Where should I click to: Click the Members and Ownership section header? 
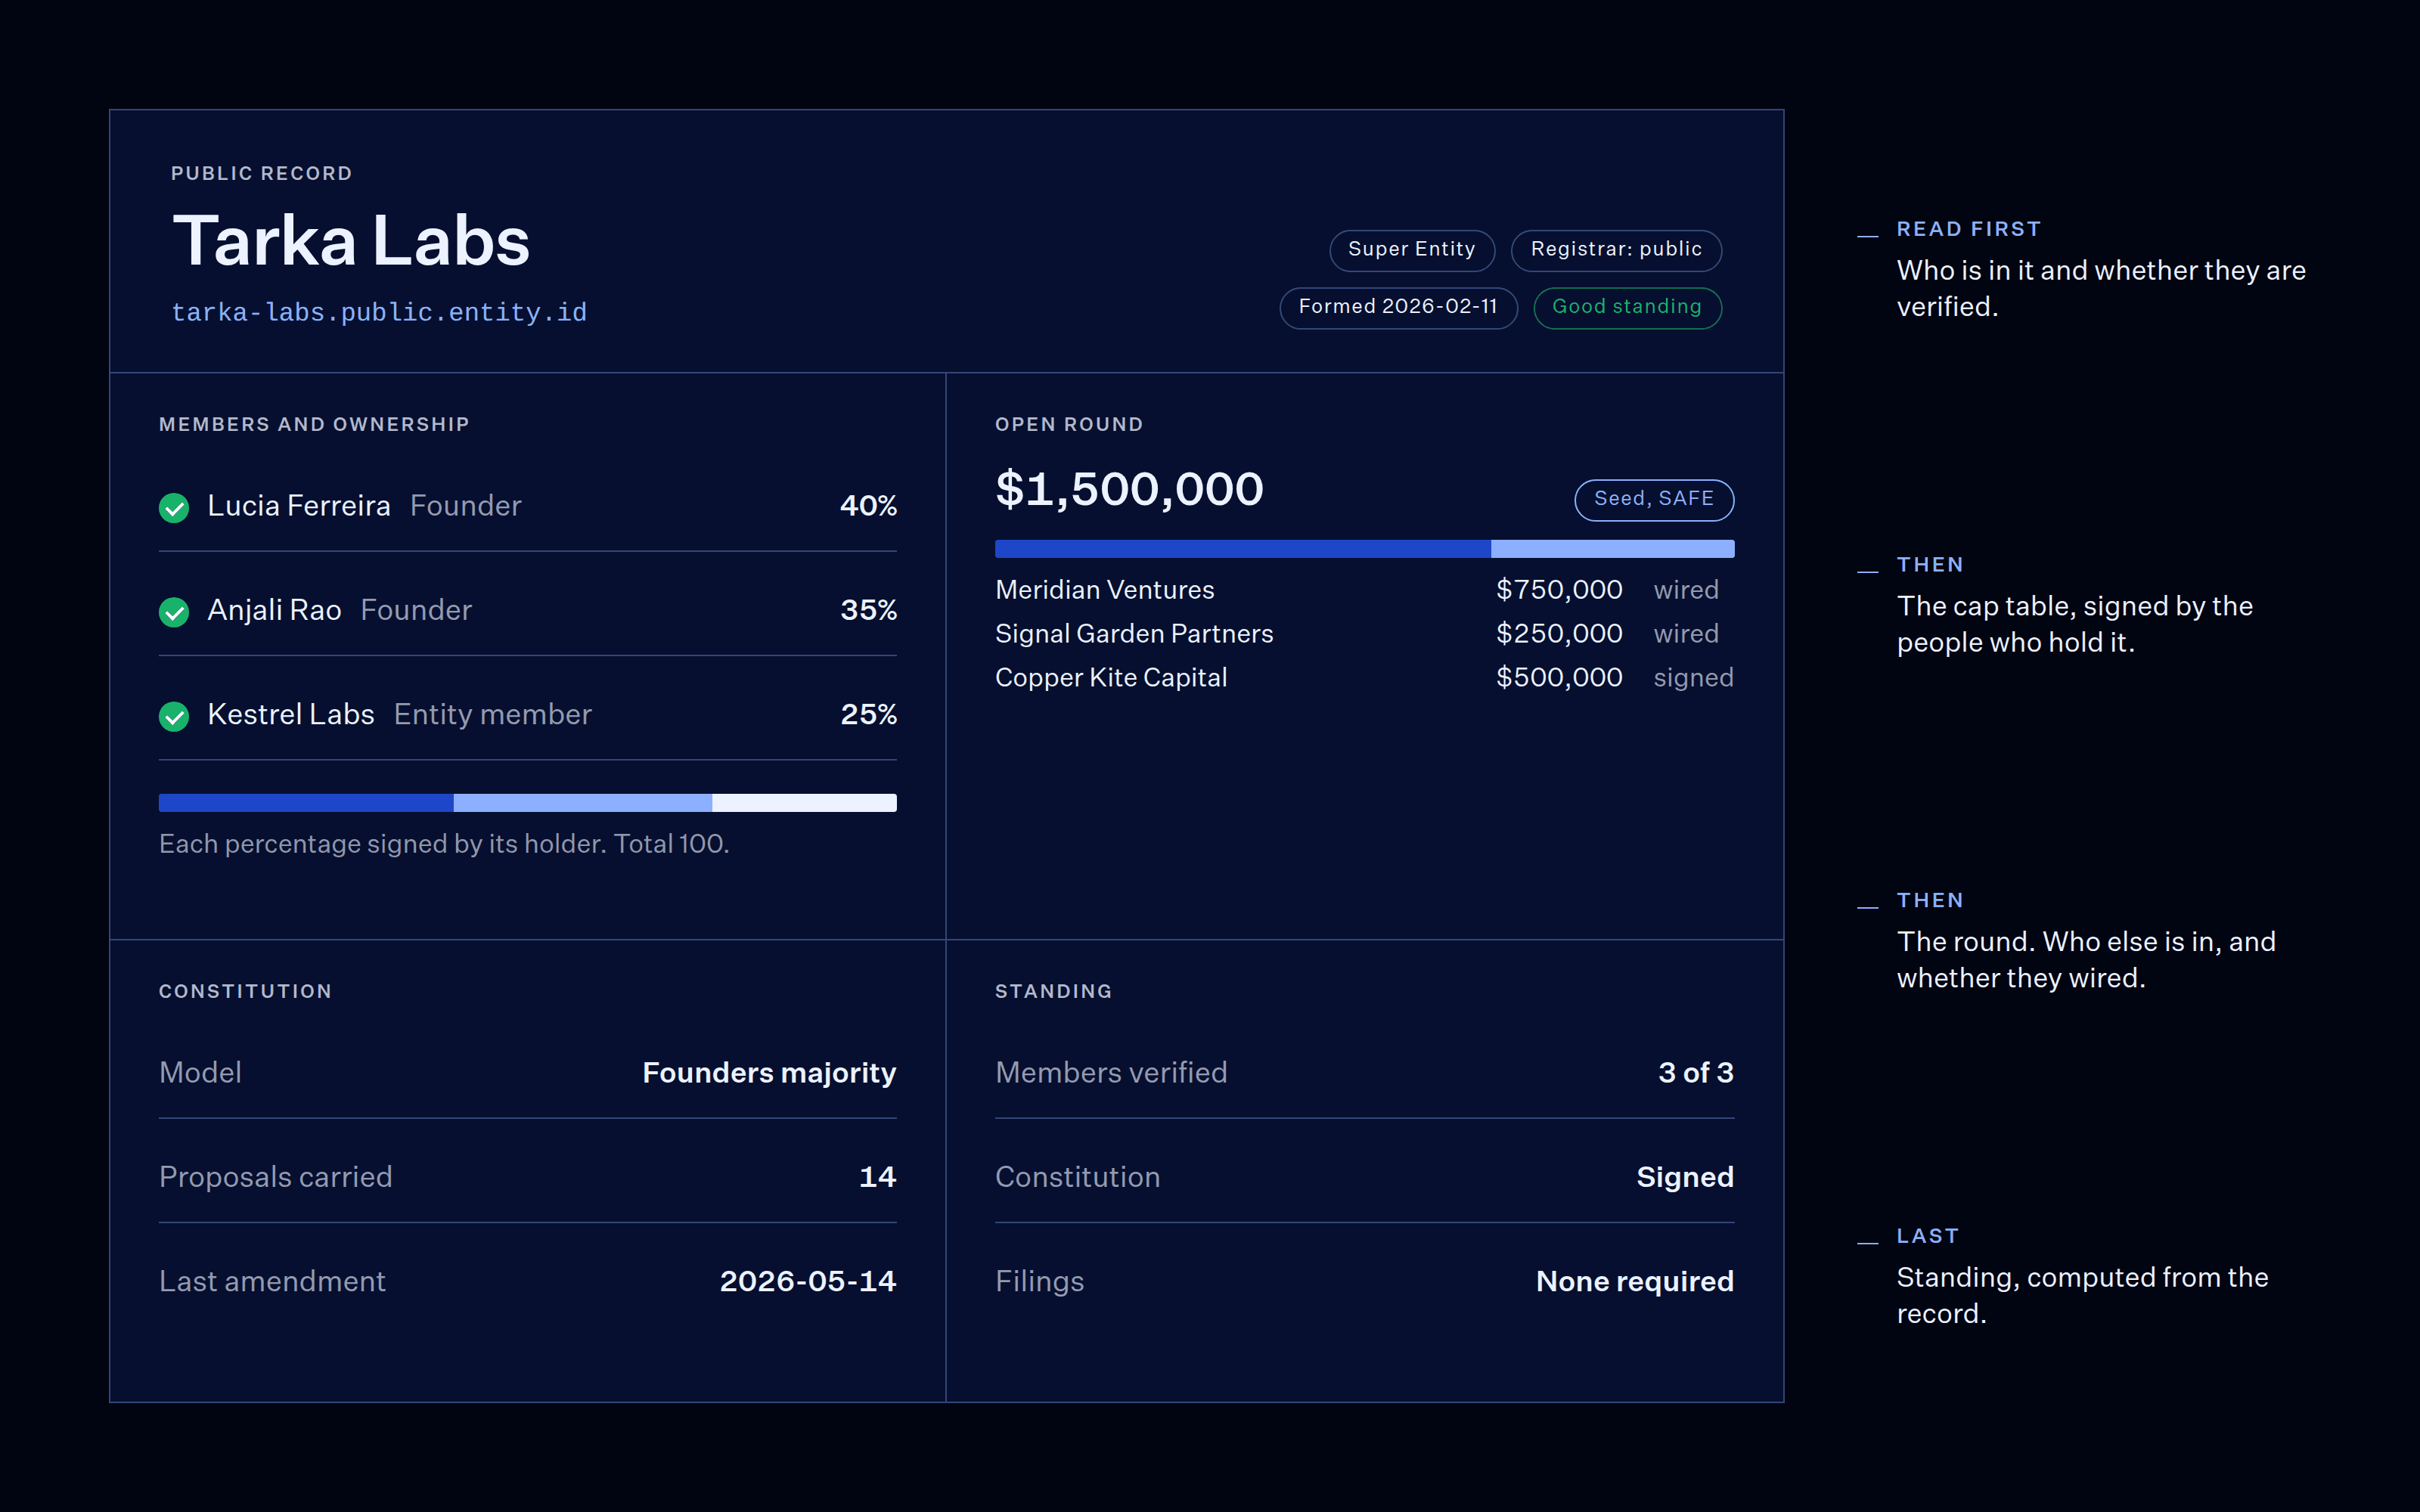coord(314,424)
